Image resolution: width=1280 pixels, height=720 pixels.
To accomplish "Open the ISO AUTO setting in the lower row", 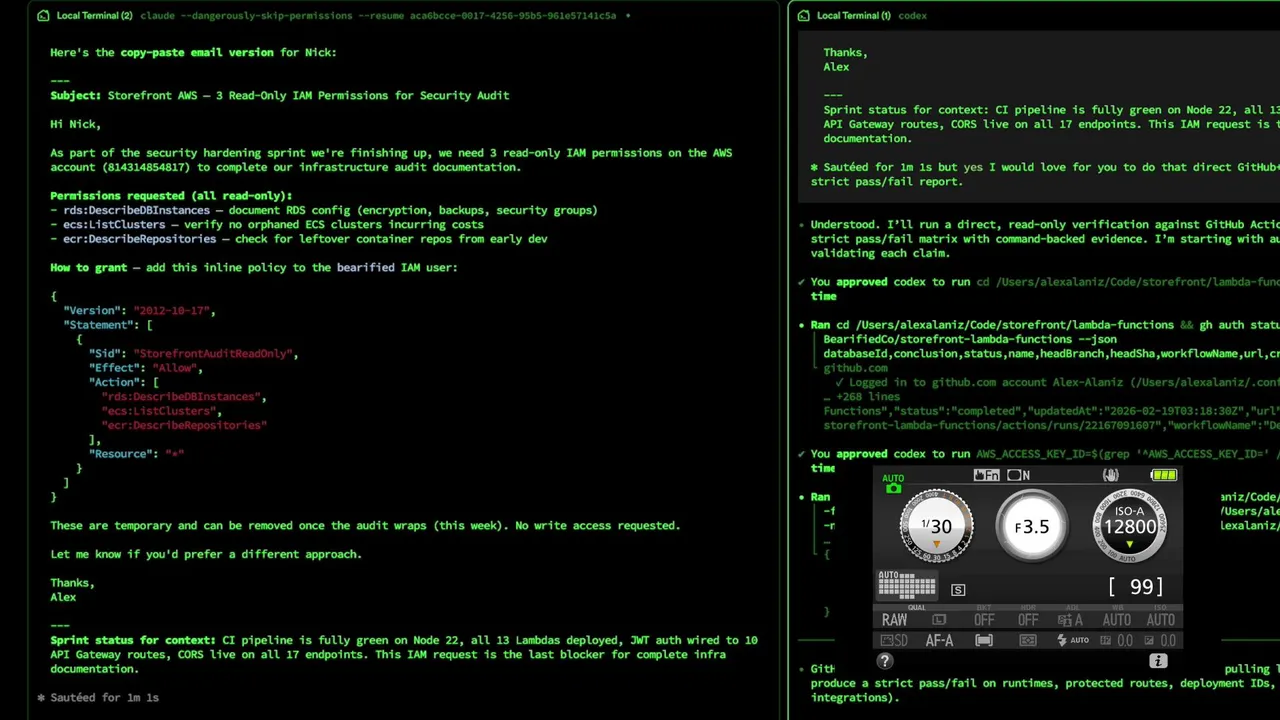I will 1160,620.
